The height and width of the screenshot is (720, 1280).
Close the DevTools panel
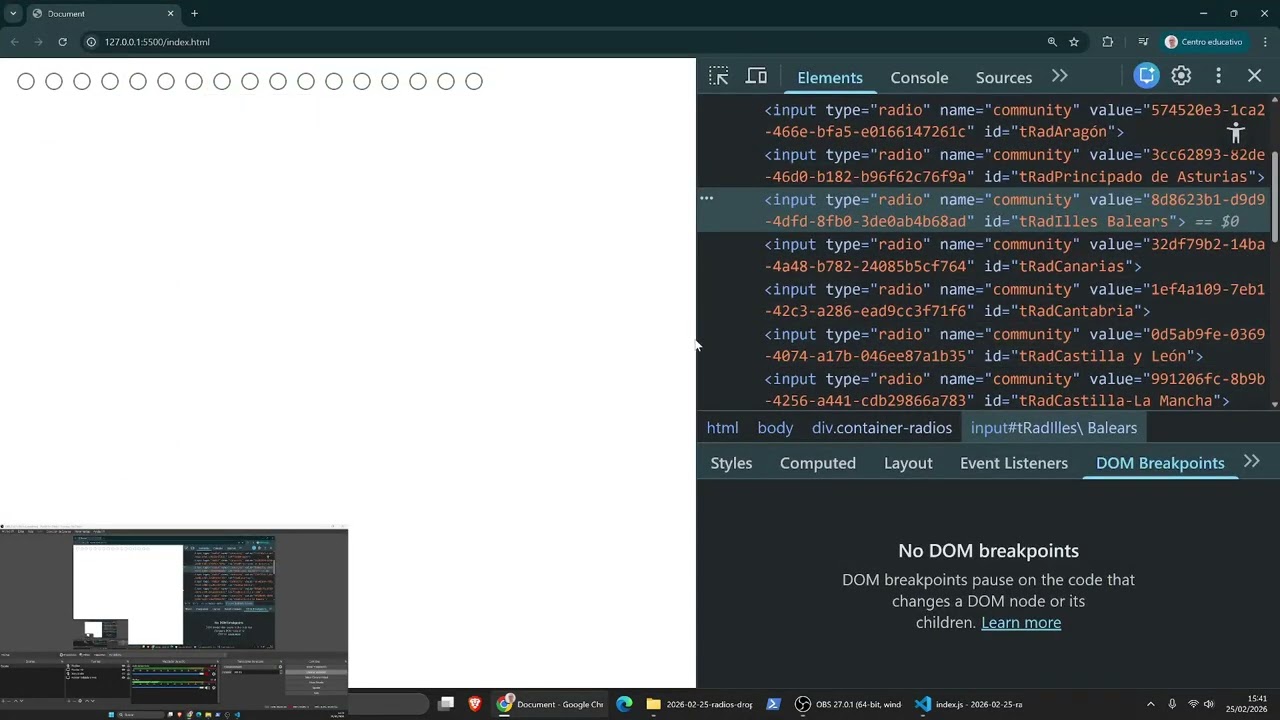click(x=1255, y=76)
